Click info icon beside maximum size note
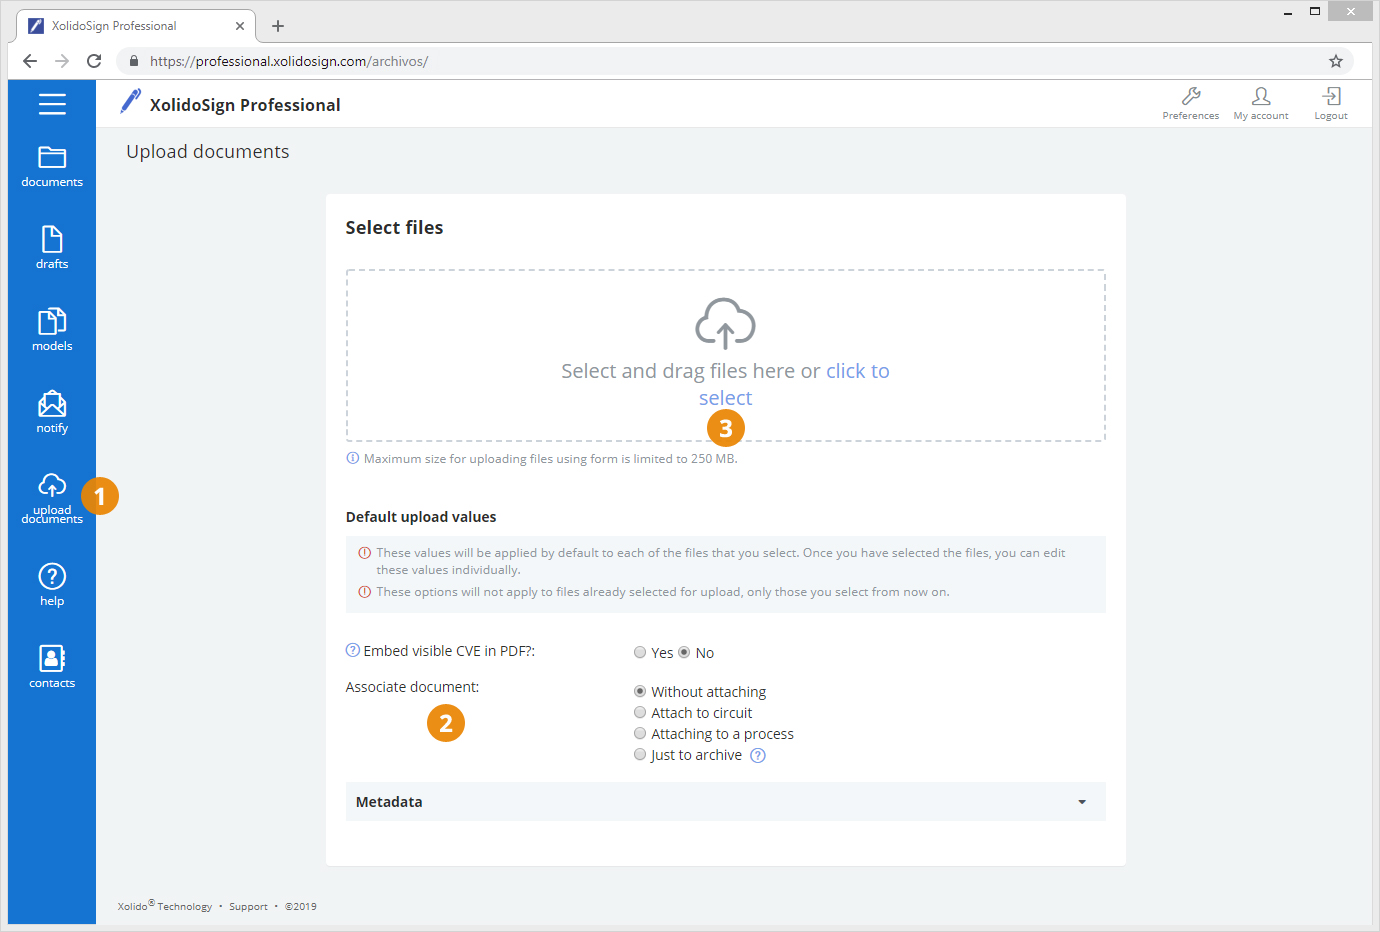 click(x=353, y=458)
